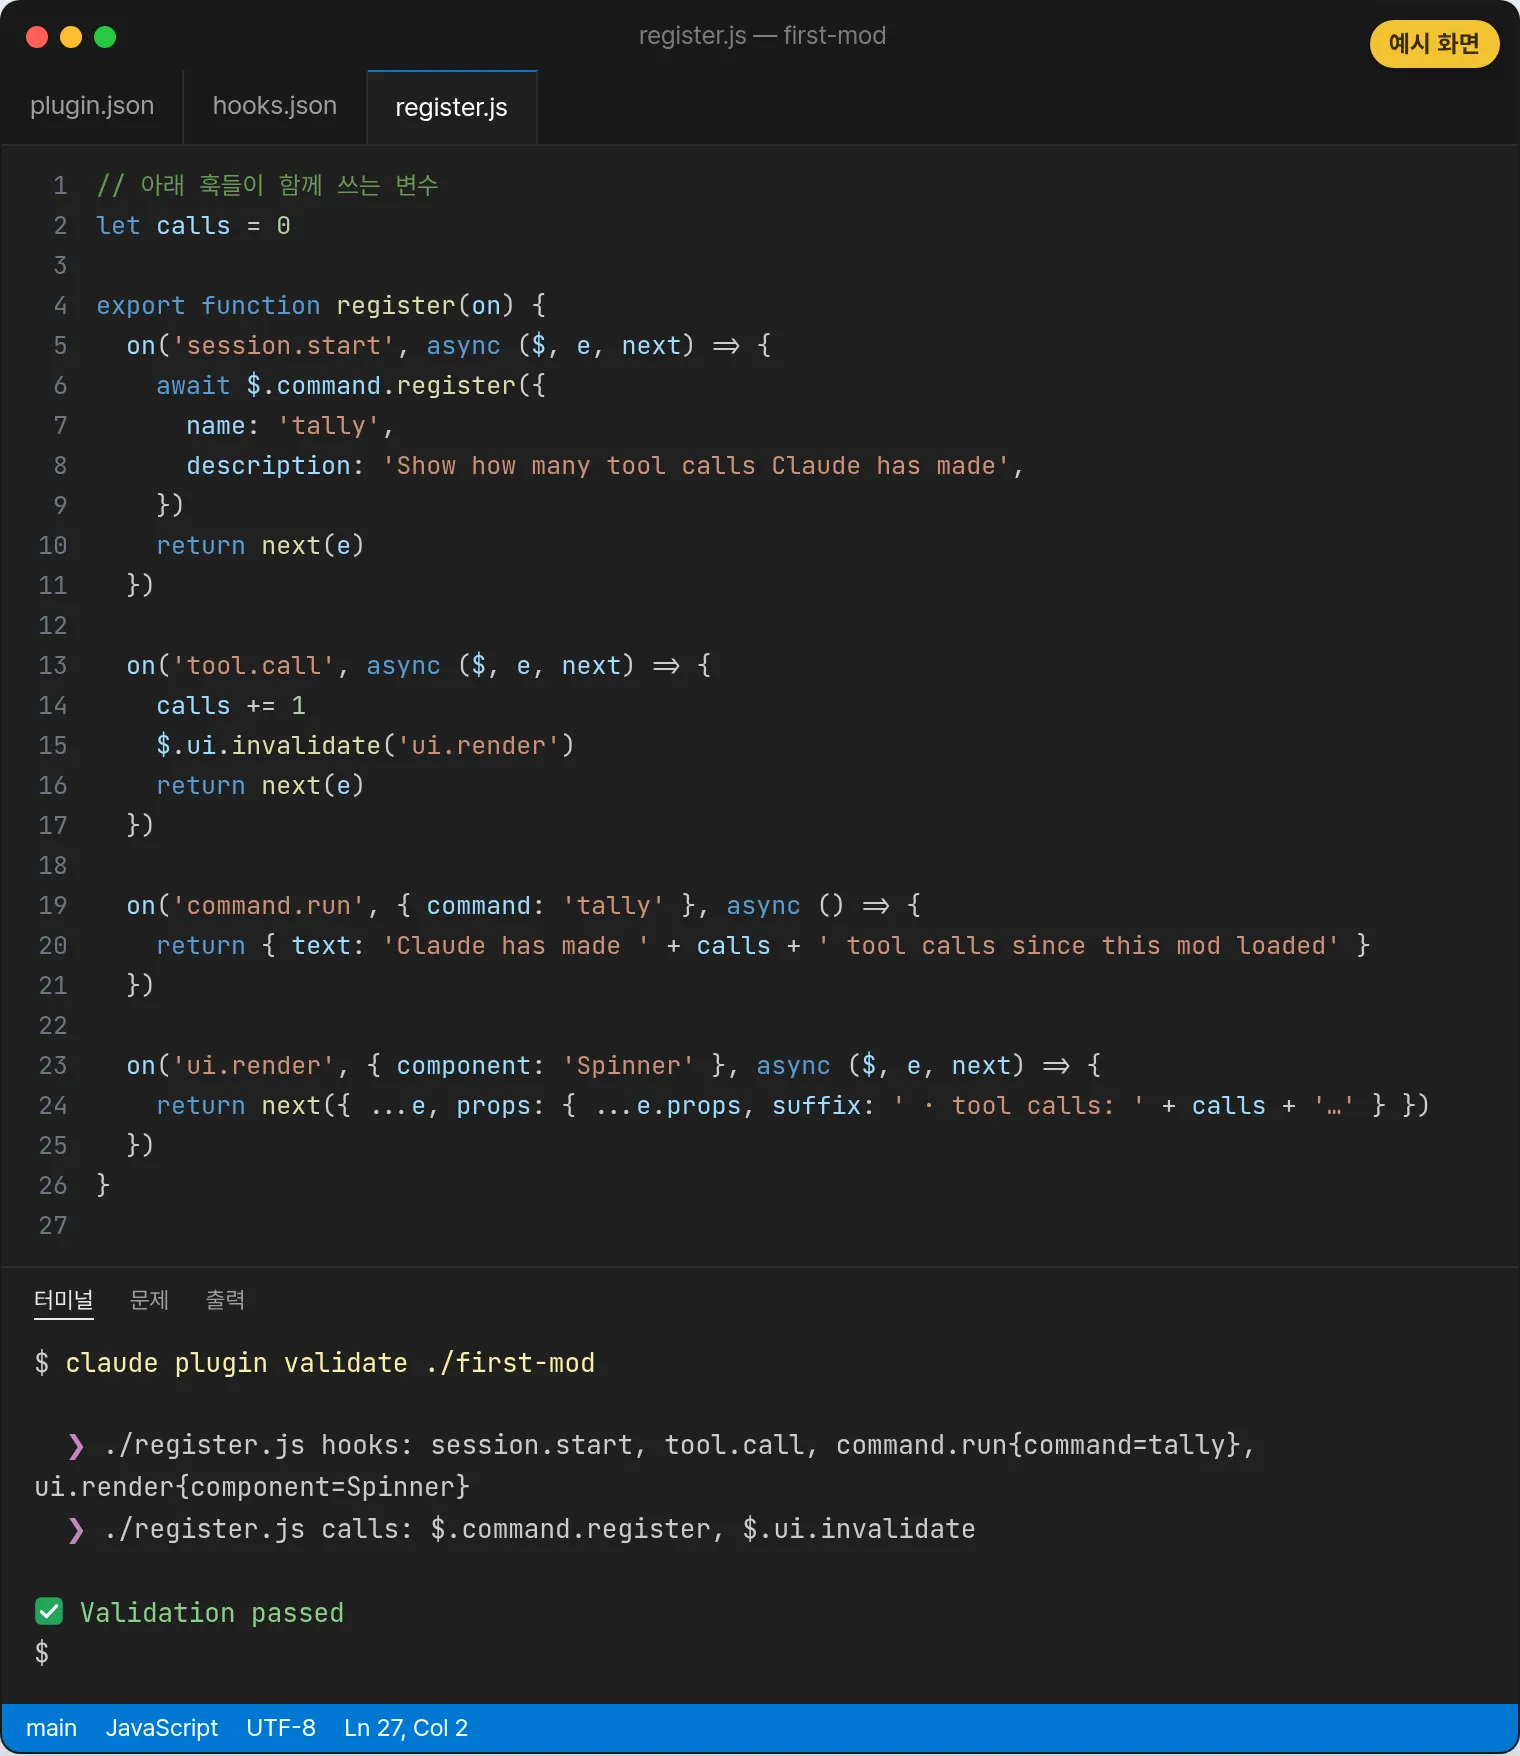The width and height of the screenshot is (1520, 1756).
Task: Click 'let calls = 0' on line 2
Action: pos(193,226)
